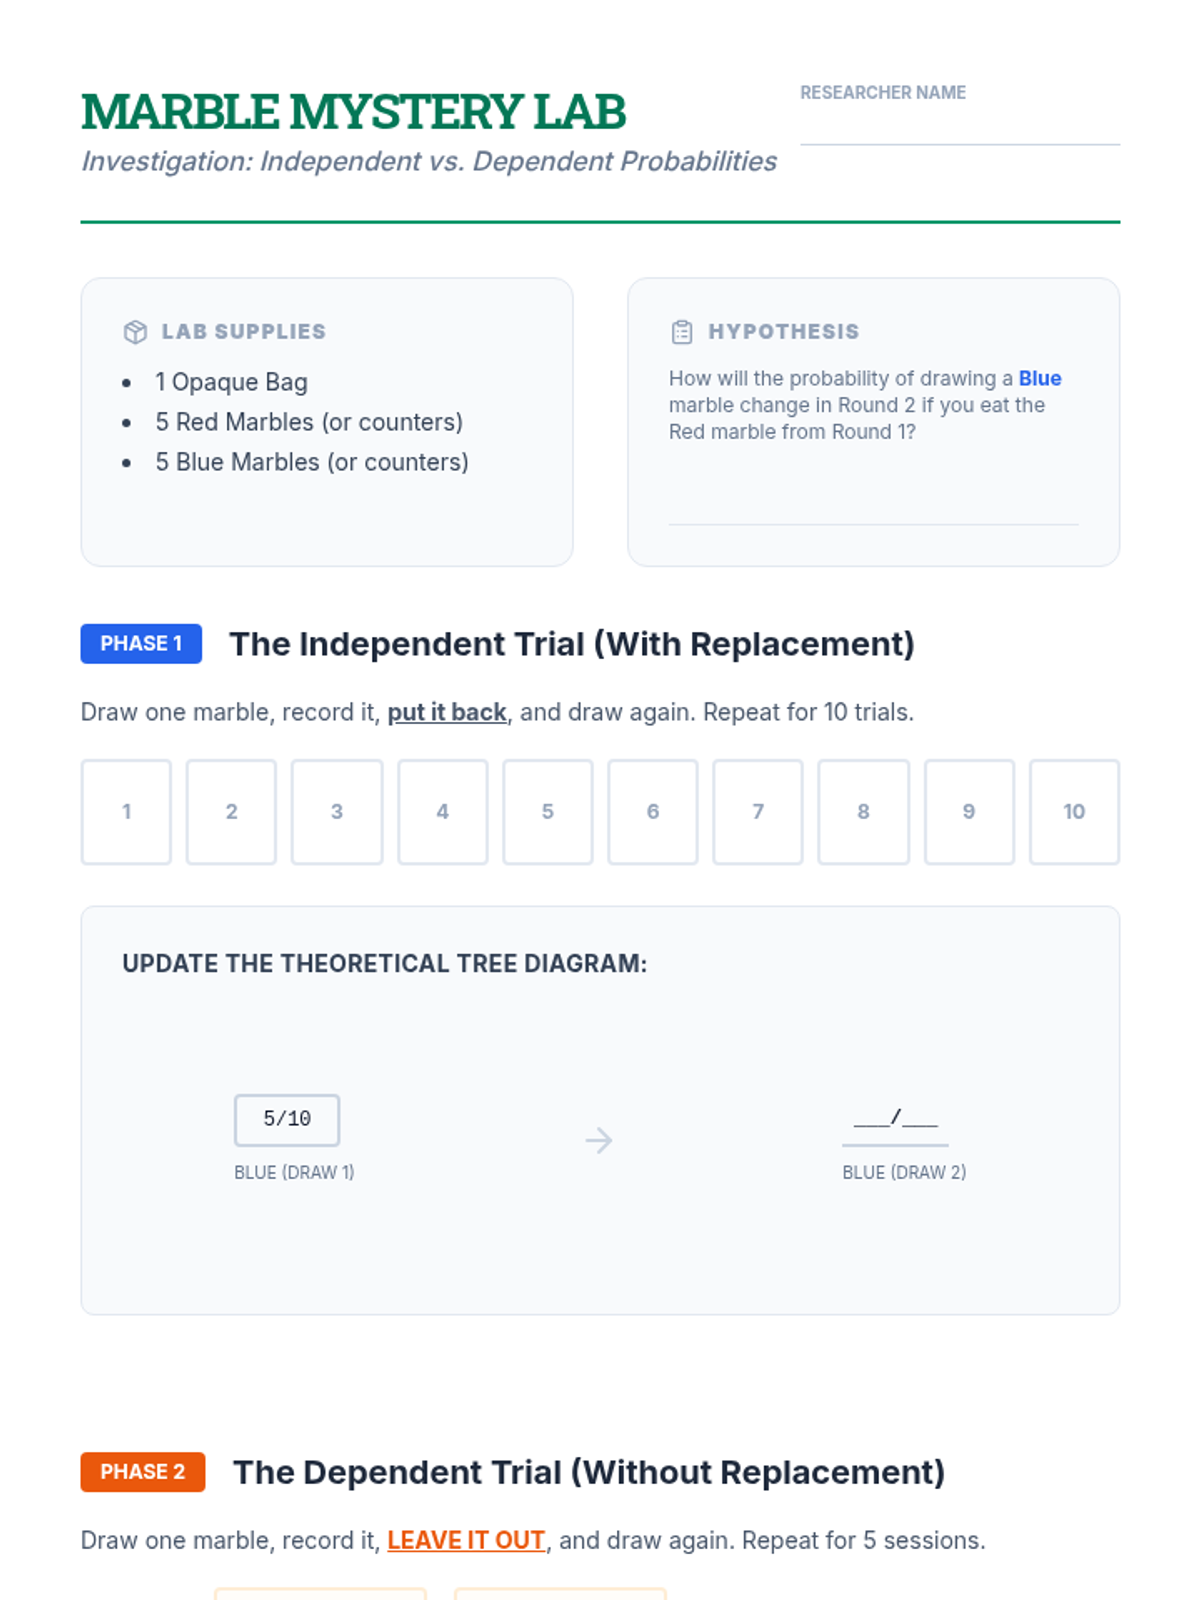Screen dimensions: 1200x1600
Task: Select trial box 4
Action: (442, 812)
